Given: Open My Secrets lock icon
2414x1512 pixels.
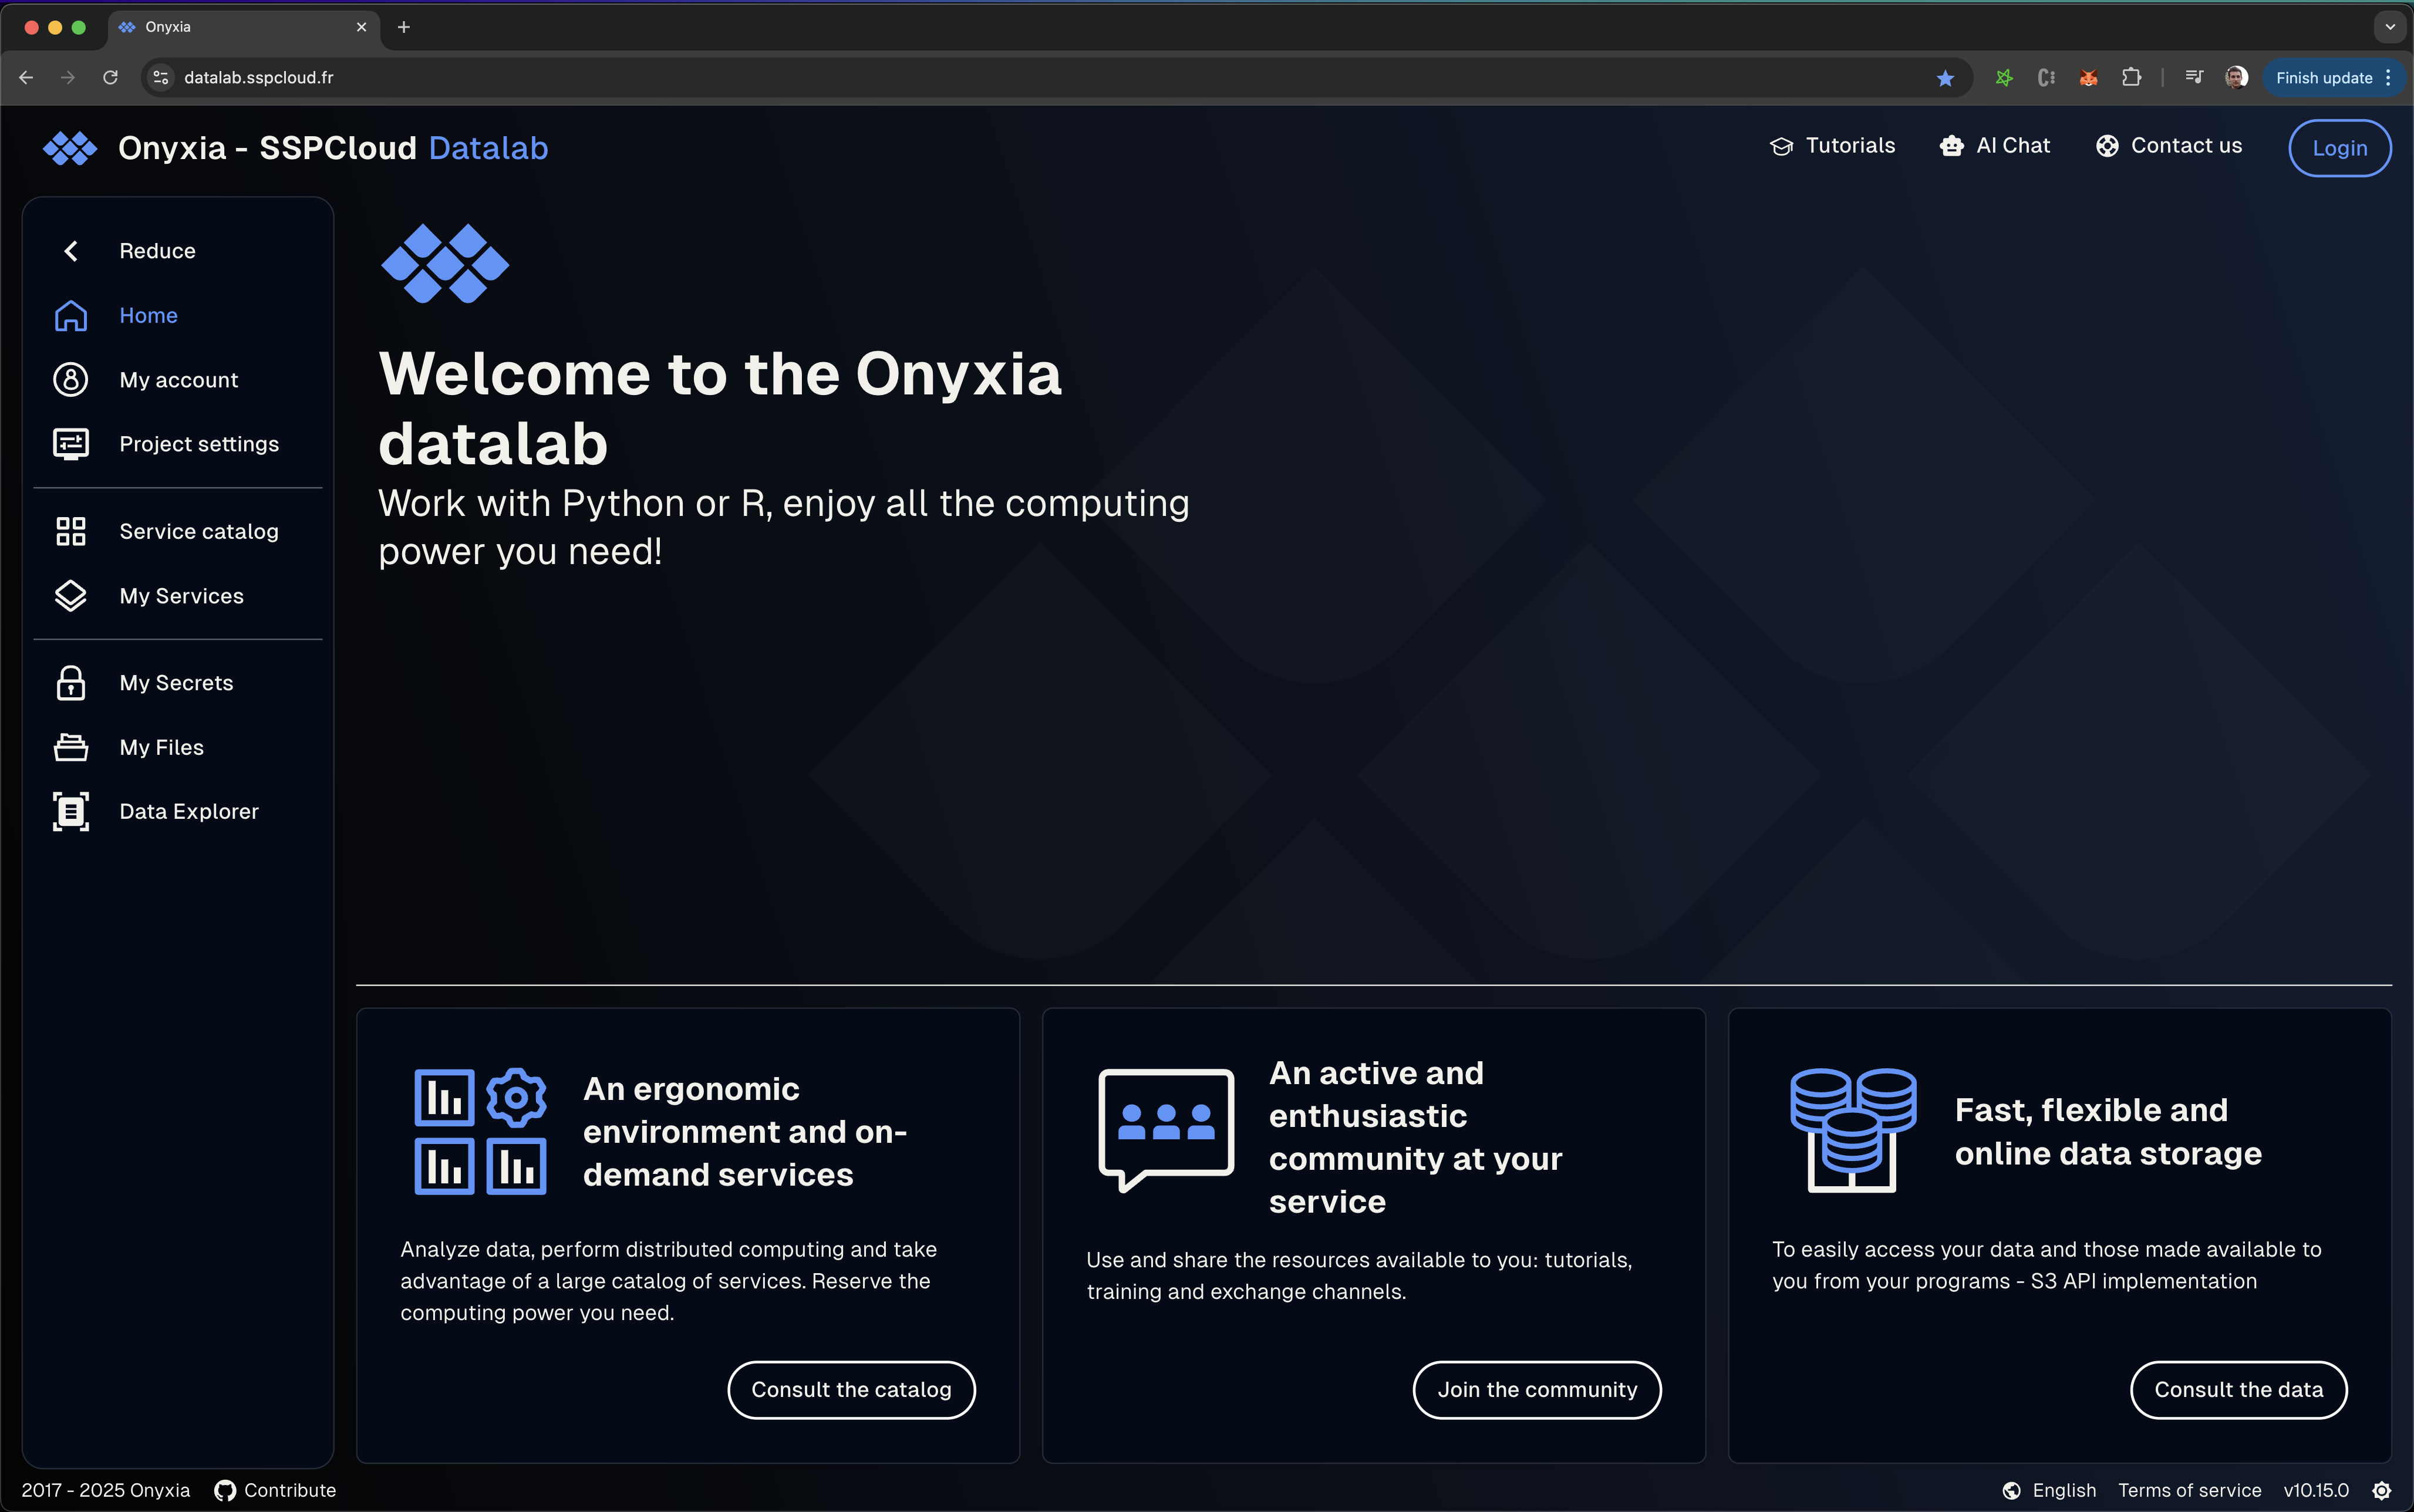Looking at the screenshot, I should 70,683.
